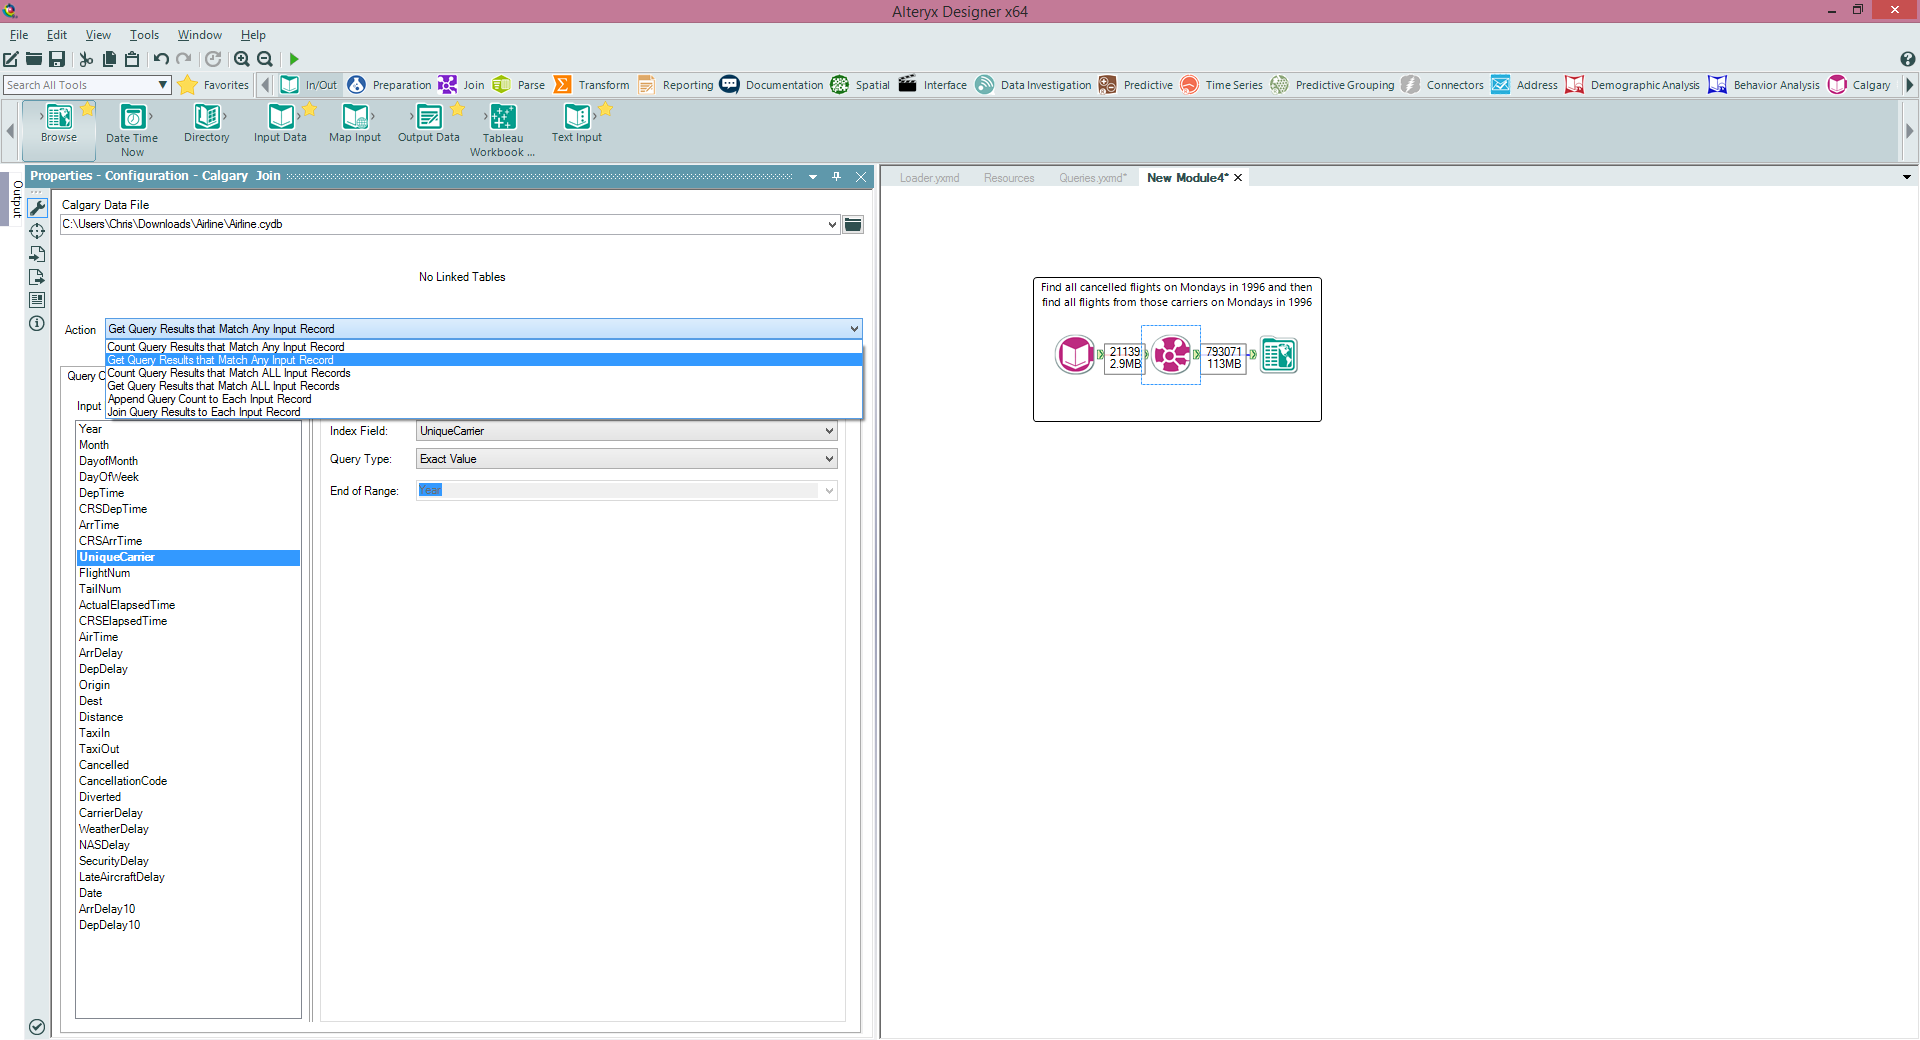Expand the Calgary Data File path dropdown
Image resolution: width=1920 pixels, height=1040 pixels.
click(x=832, y=225)
